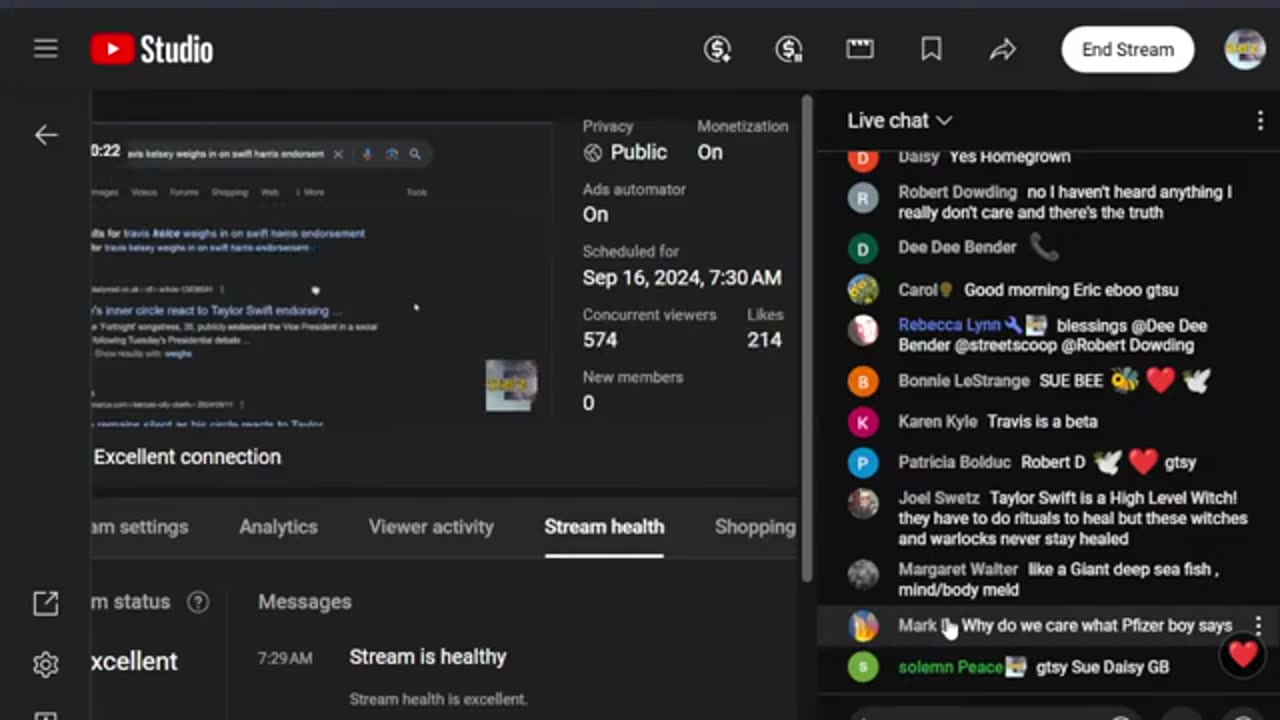Open the second dollar revenue icon
1280x720 pixels.
tap(789, 49)
